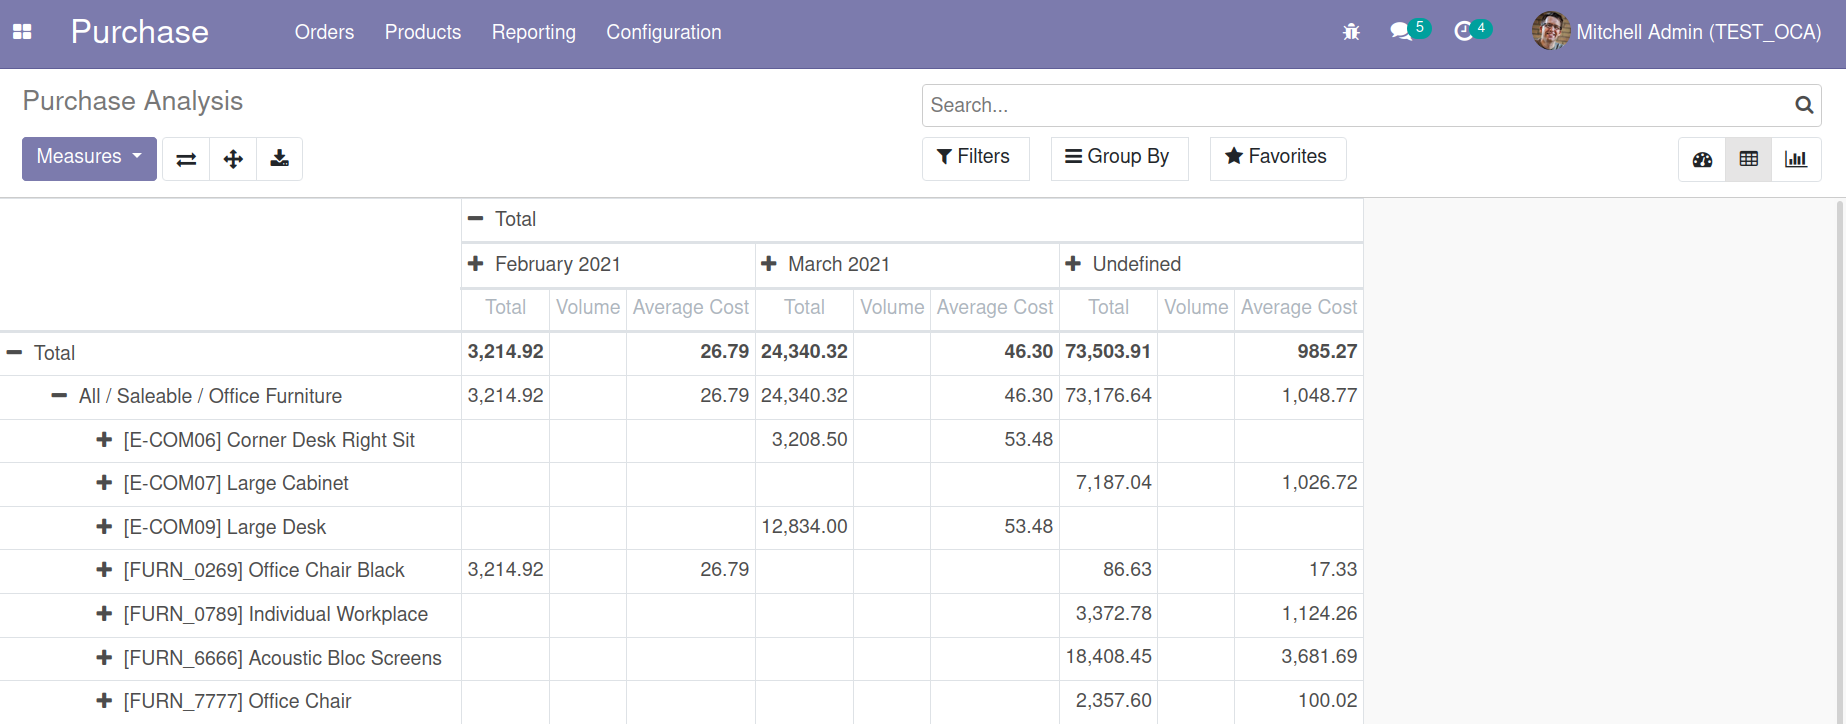Open the conversations messages icon

1402,32
